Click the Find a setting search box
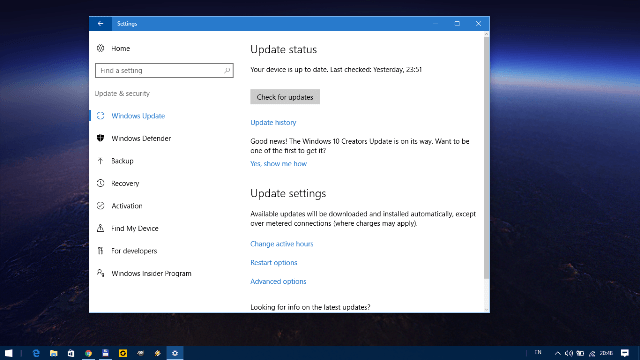640x360 pixels. click(x=164, y=71)
